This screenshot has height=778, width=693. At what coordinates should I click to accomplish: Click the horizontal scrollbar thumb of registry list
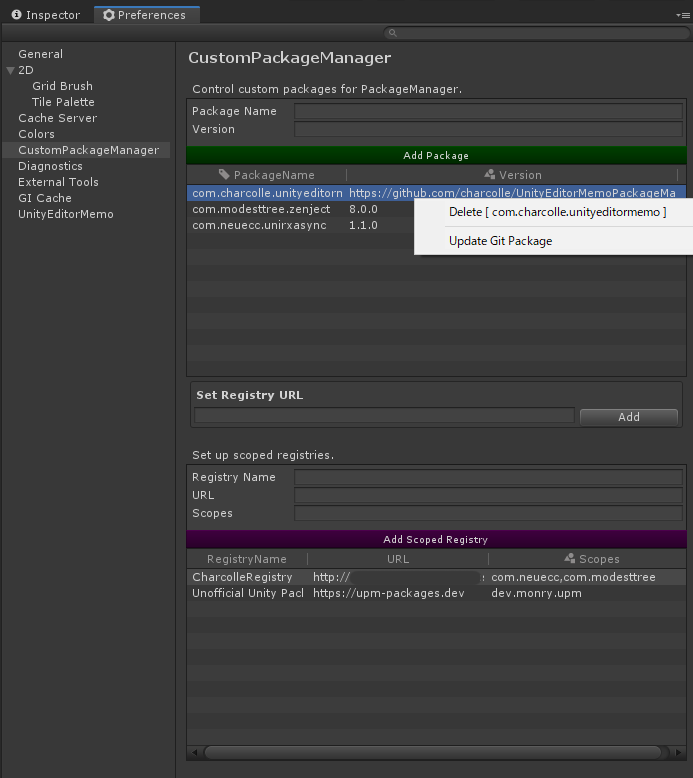click(x=433, y=752)
